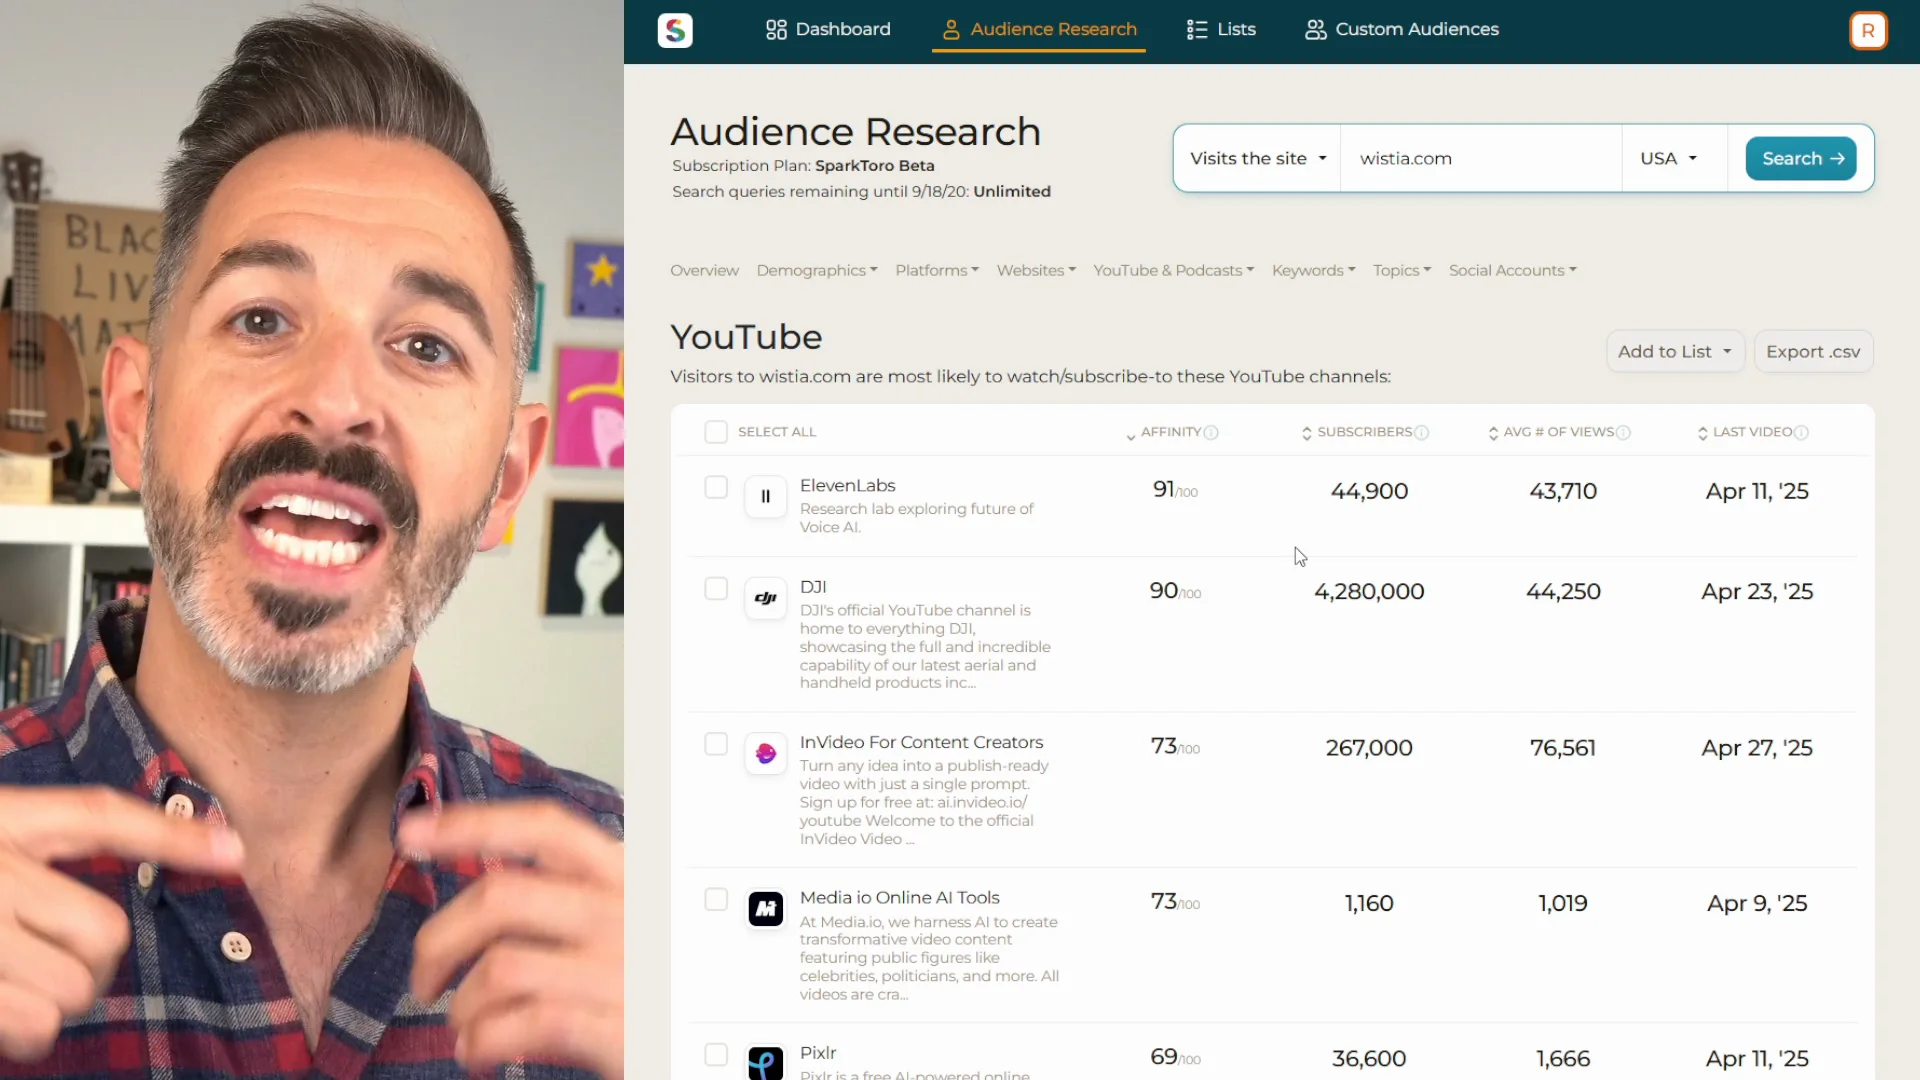This screenshot has height=1080, width=1920.
Task: Click InVideo average views 76,561
Action: click(x=1563, y=748)
